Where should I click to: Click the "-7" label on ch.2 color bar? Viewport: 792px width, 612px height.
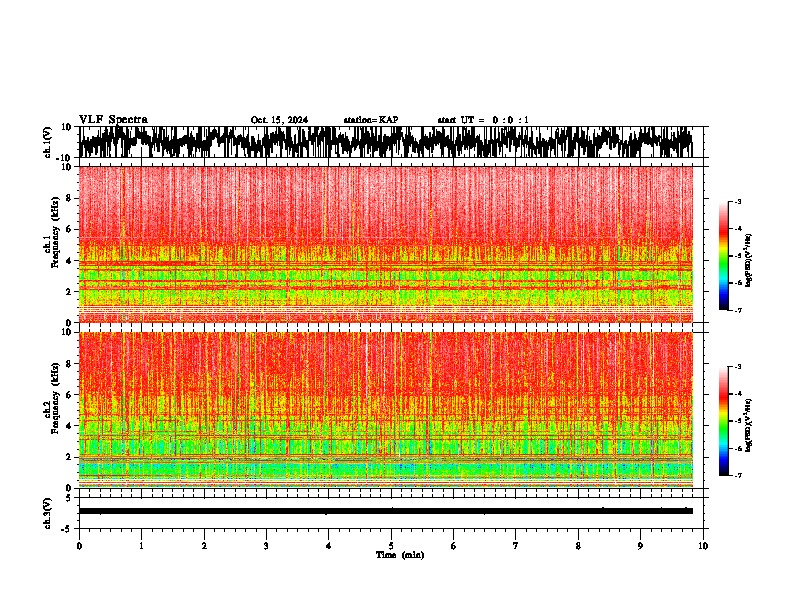[x=738, y=475]
